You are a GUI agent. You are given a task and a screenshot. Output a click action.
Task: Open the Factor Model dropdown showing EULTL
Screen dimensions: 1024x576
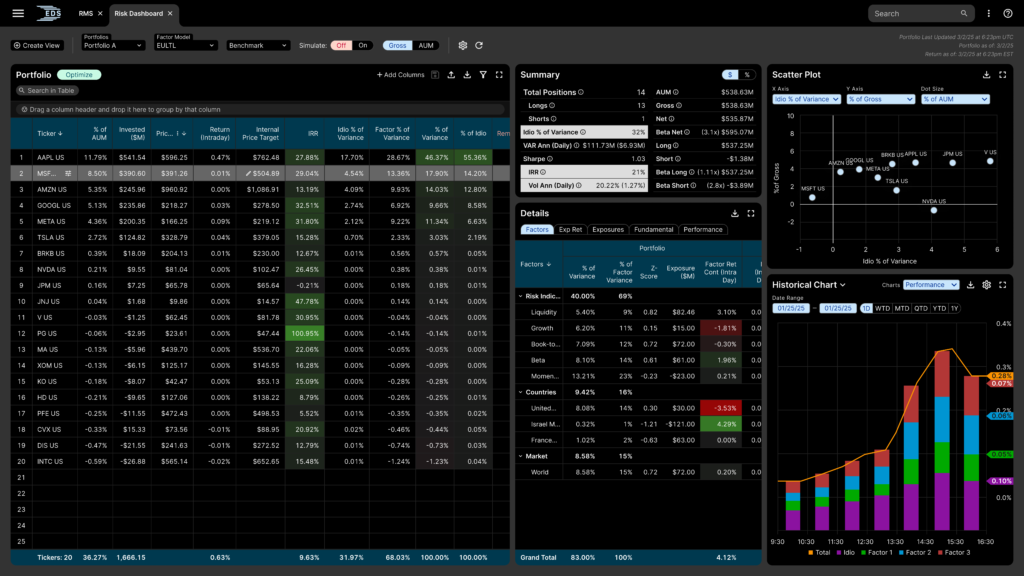(185, 45)
